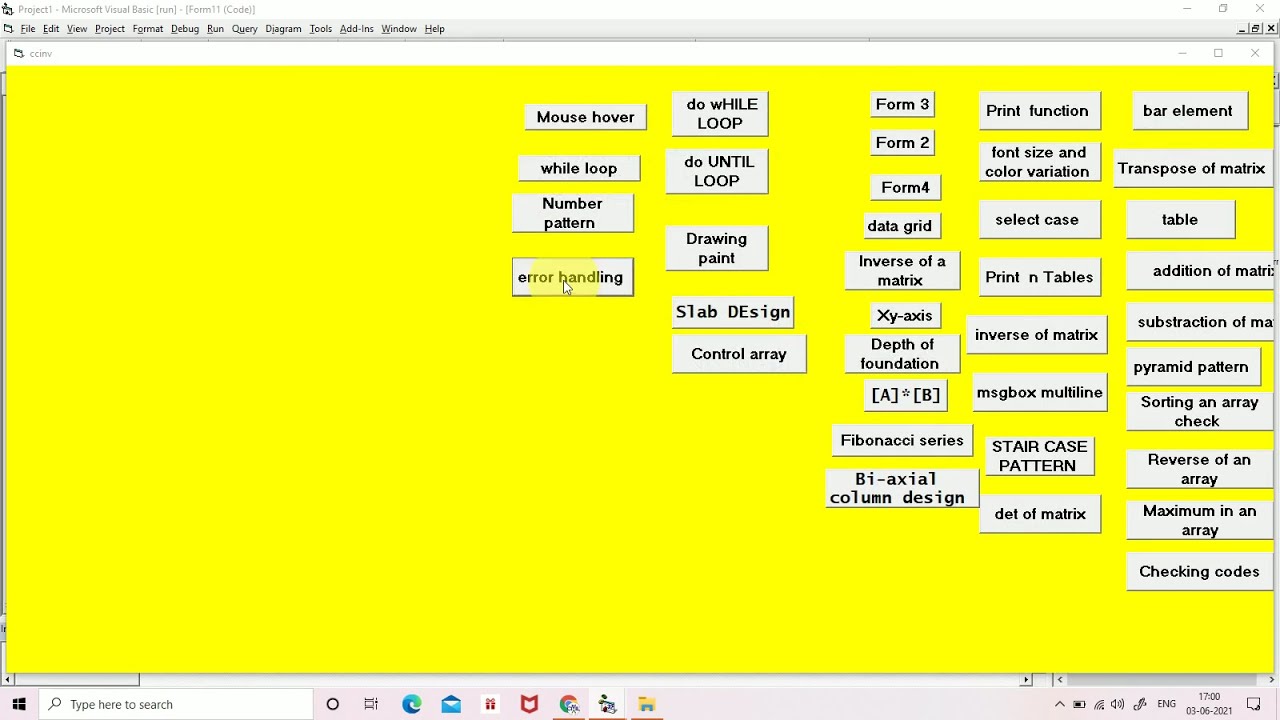
Task: Open the Drawing paint form
Action: 716,248
